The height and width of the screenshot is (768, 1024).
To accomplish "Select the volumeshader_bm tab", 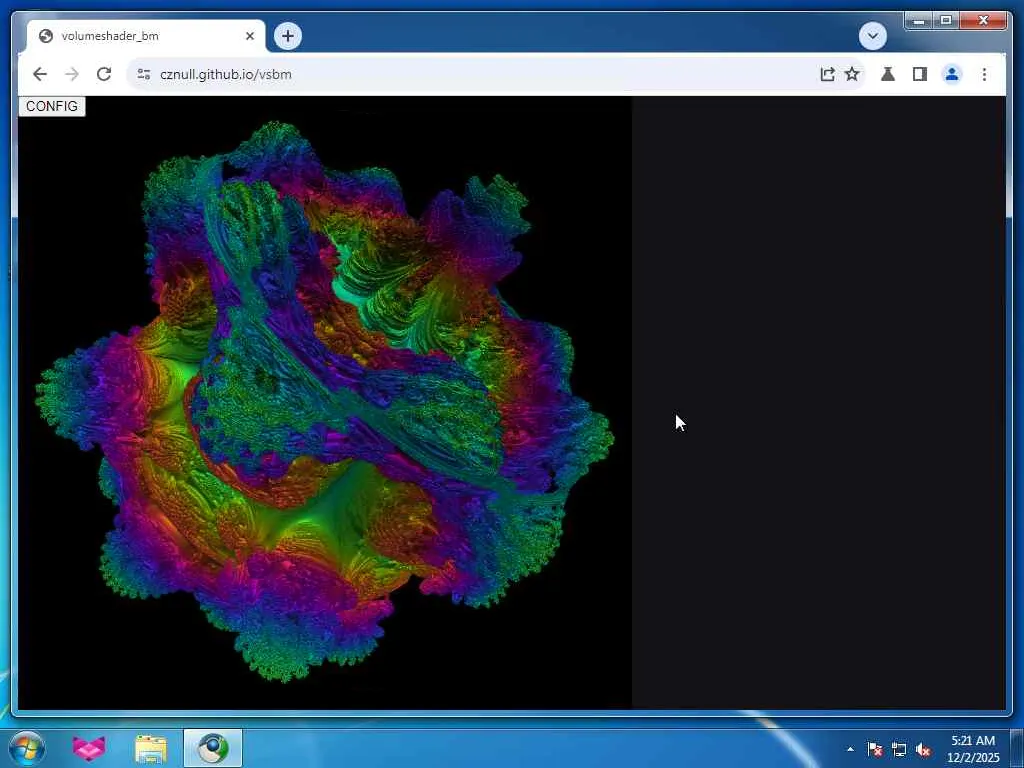I will click(x=146, y=36).
